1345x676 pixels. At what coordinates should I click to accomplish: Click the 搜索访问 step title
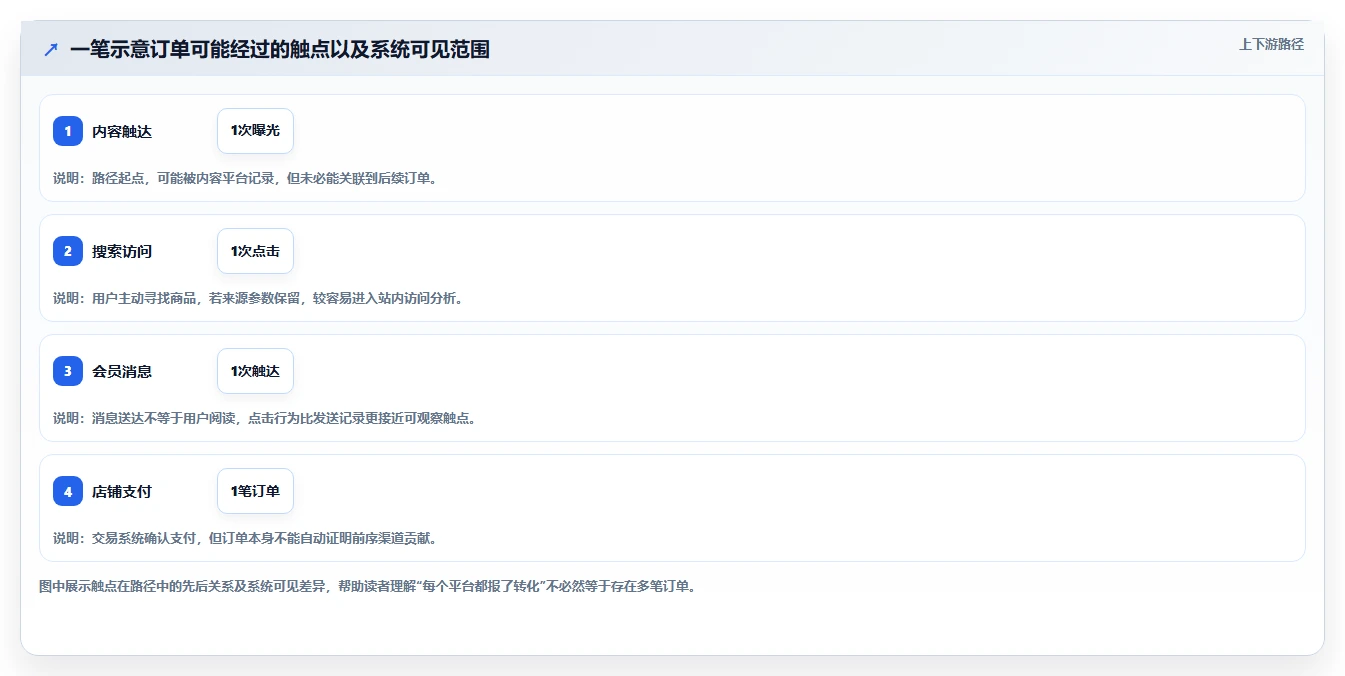[122, 251]
